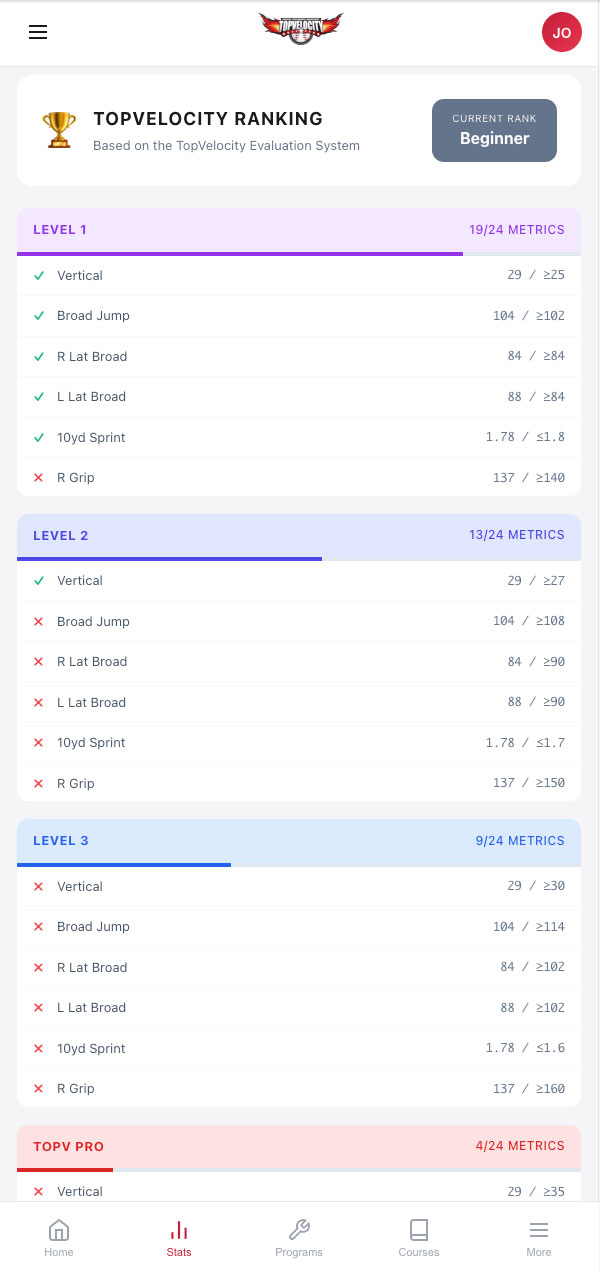Tap the red X next to R Grip

(38, 478)
